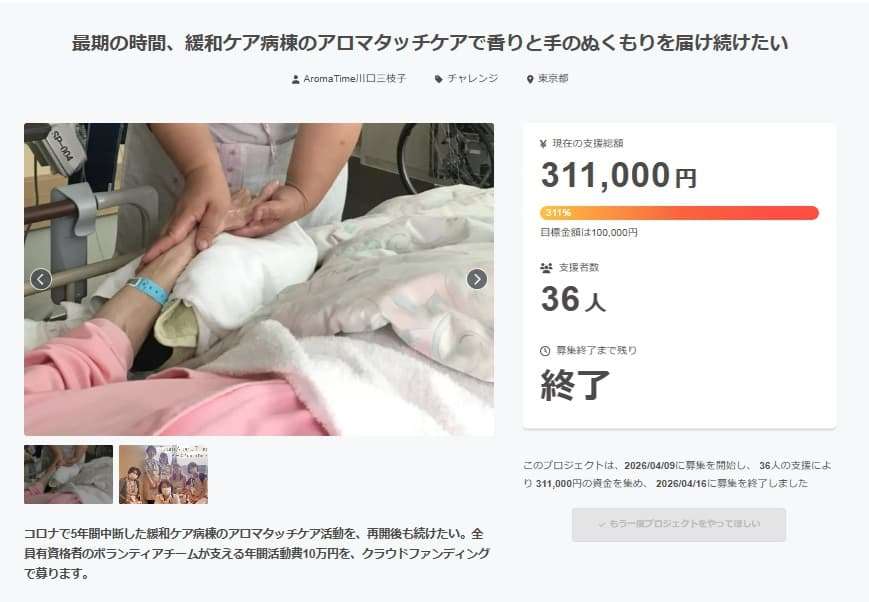Select the first hand massage thumbnail

(x=68, y=475)
